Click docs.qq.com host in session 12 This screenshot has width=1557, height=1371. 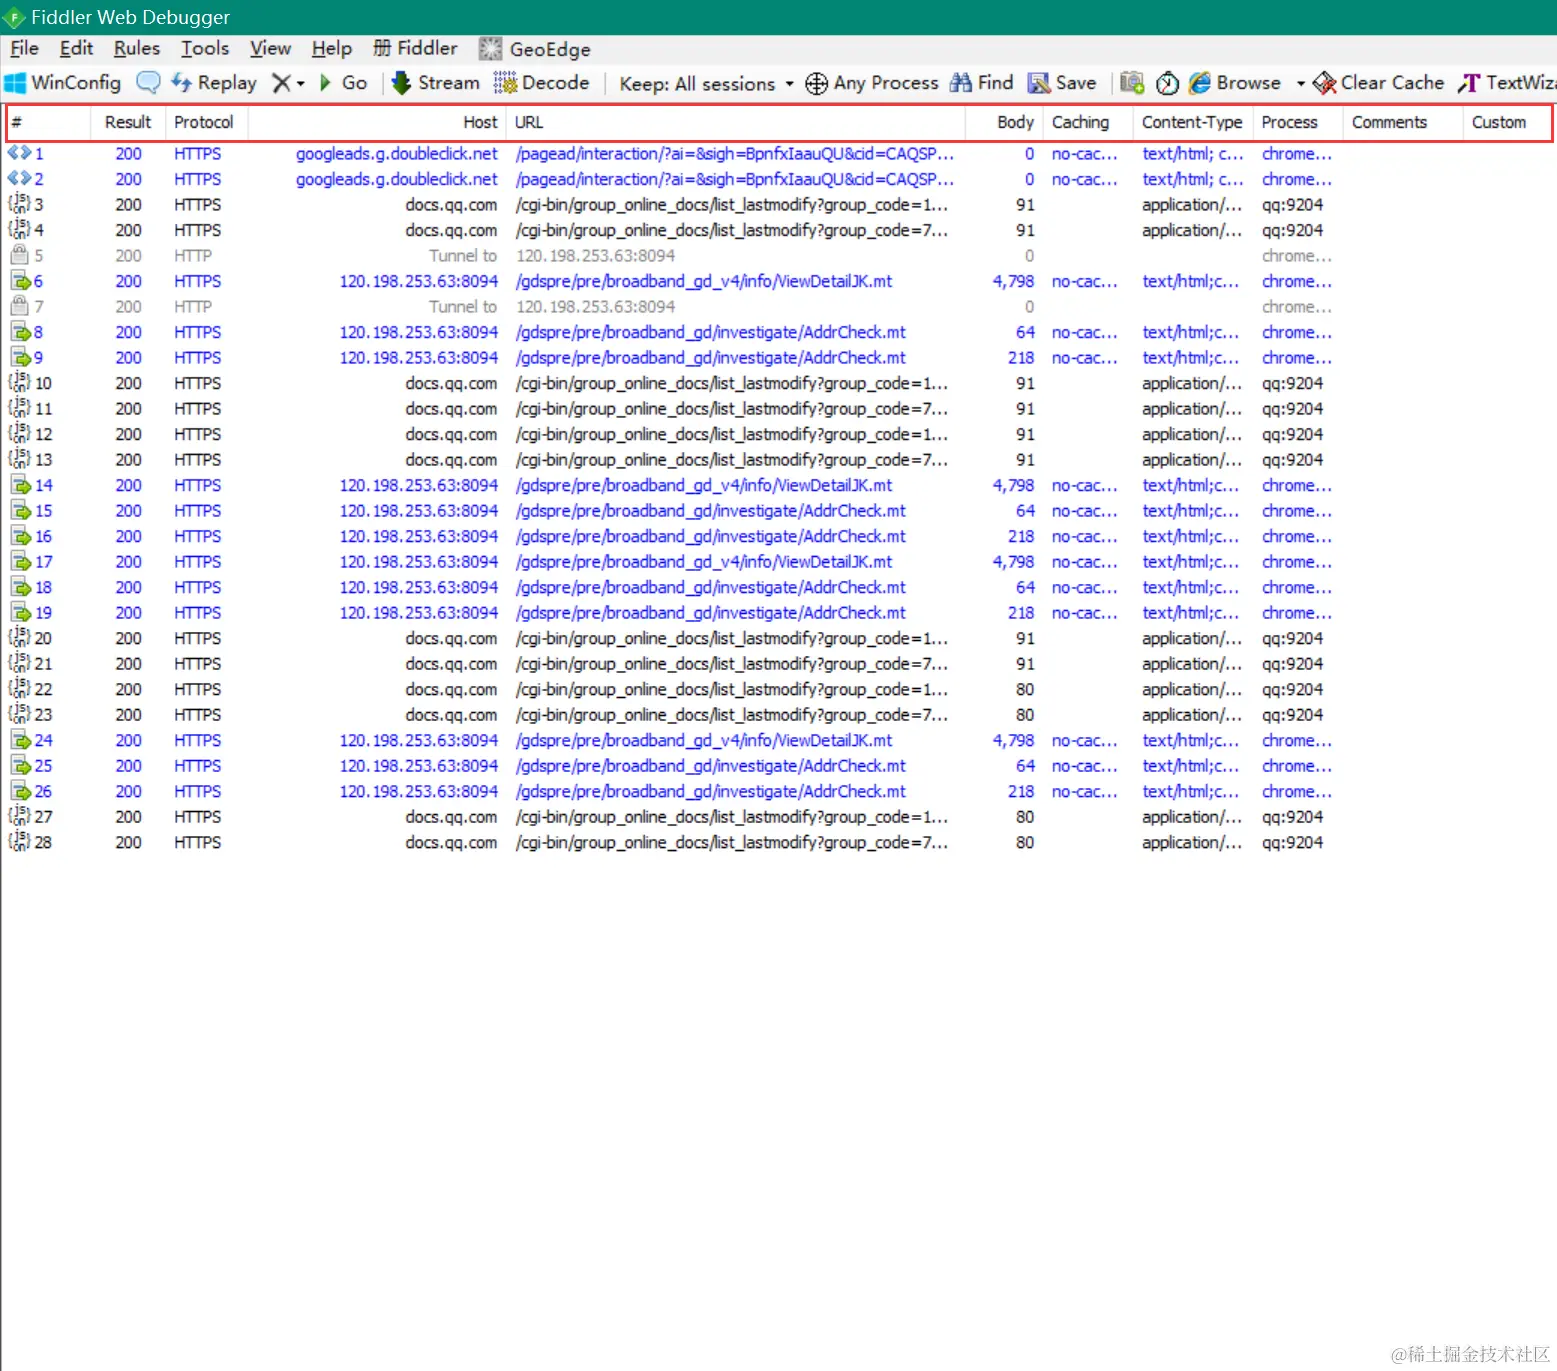click(x=451, y=434)
